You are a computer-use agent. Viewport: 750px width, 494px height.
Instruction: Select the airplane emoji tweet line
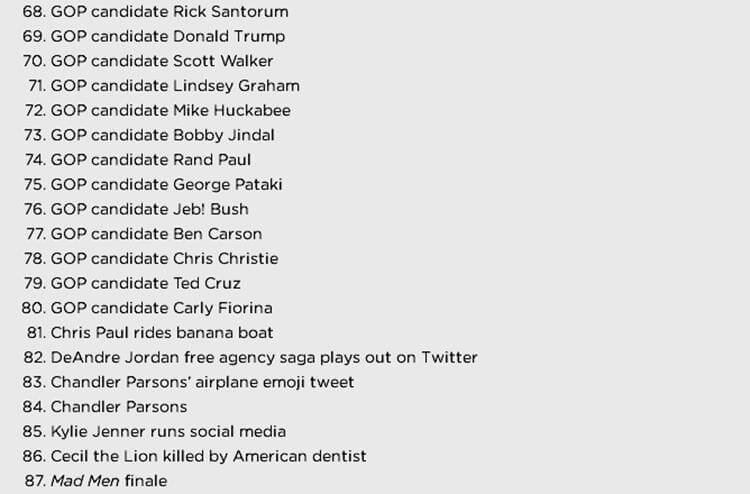tap(188, 382)
